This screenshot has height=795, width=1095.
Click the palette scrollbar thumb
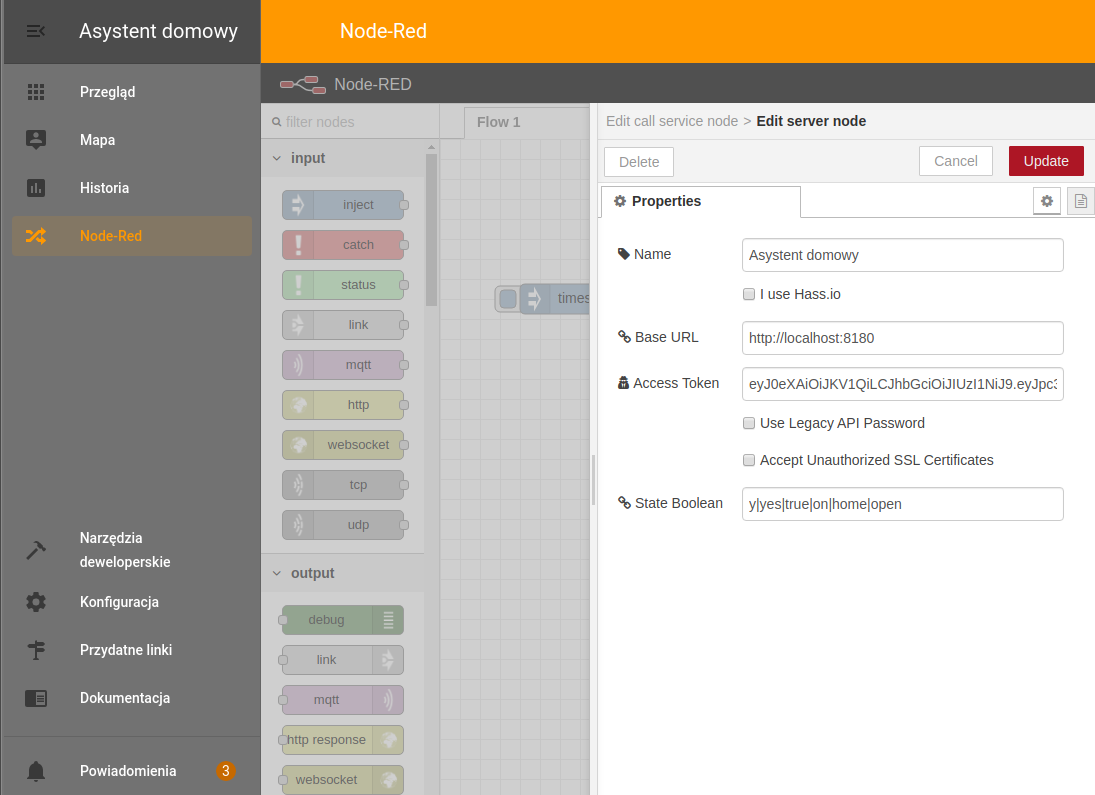(x=431, y=229)
